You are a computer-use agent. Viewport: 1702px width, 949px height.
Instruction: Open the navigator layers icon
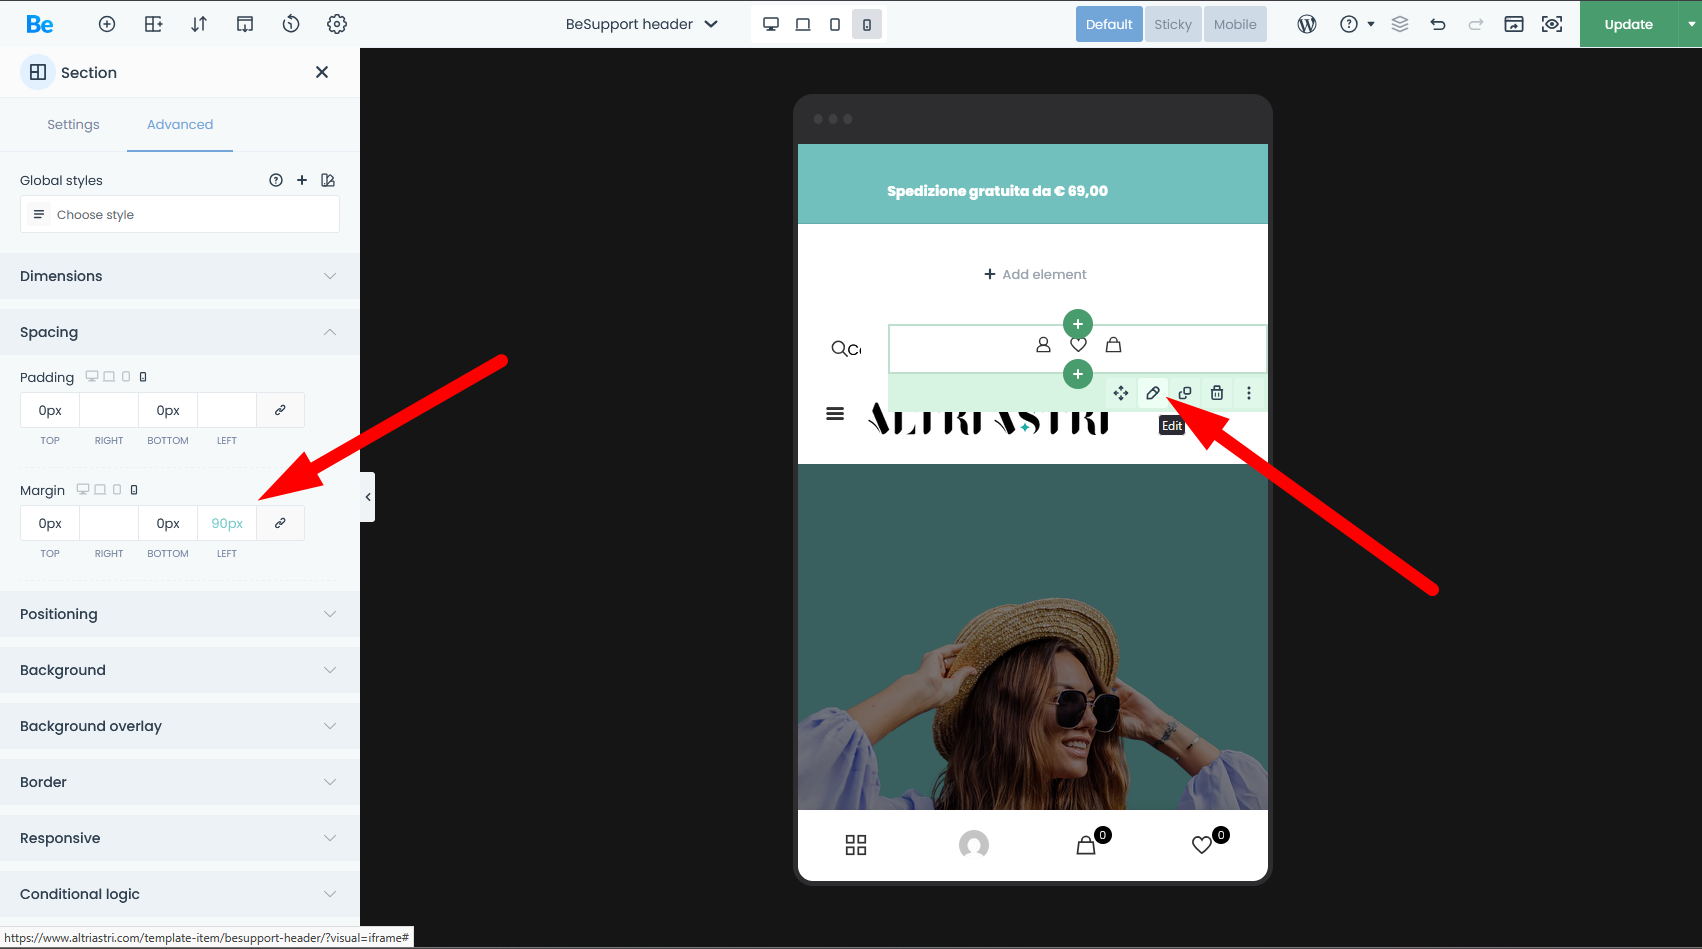tap(1400, 24)
